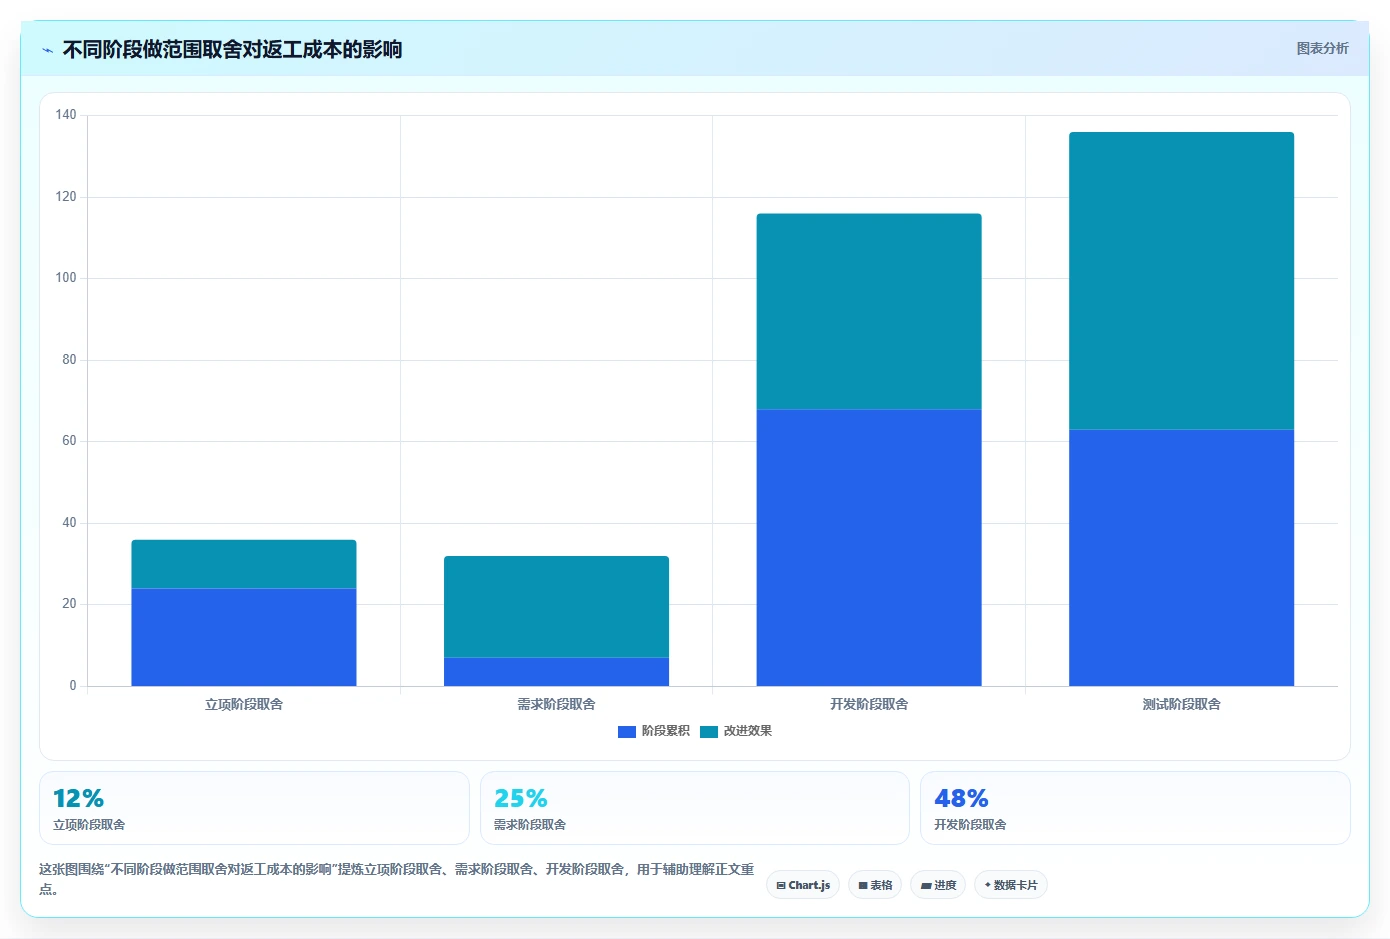The image size is (1390, 939).
Task: Click the teal segment of the 需求阶段取舍 bar
Action: pyautogui.click(x=556, y=607)
